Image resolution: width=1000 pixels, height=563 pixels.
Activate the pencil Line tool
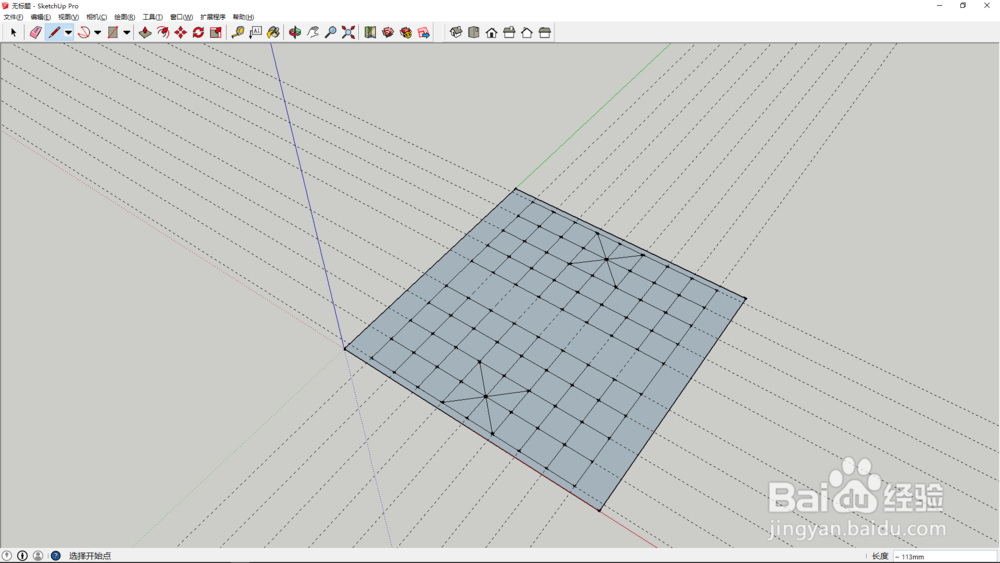coord(54,33)
